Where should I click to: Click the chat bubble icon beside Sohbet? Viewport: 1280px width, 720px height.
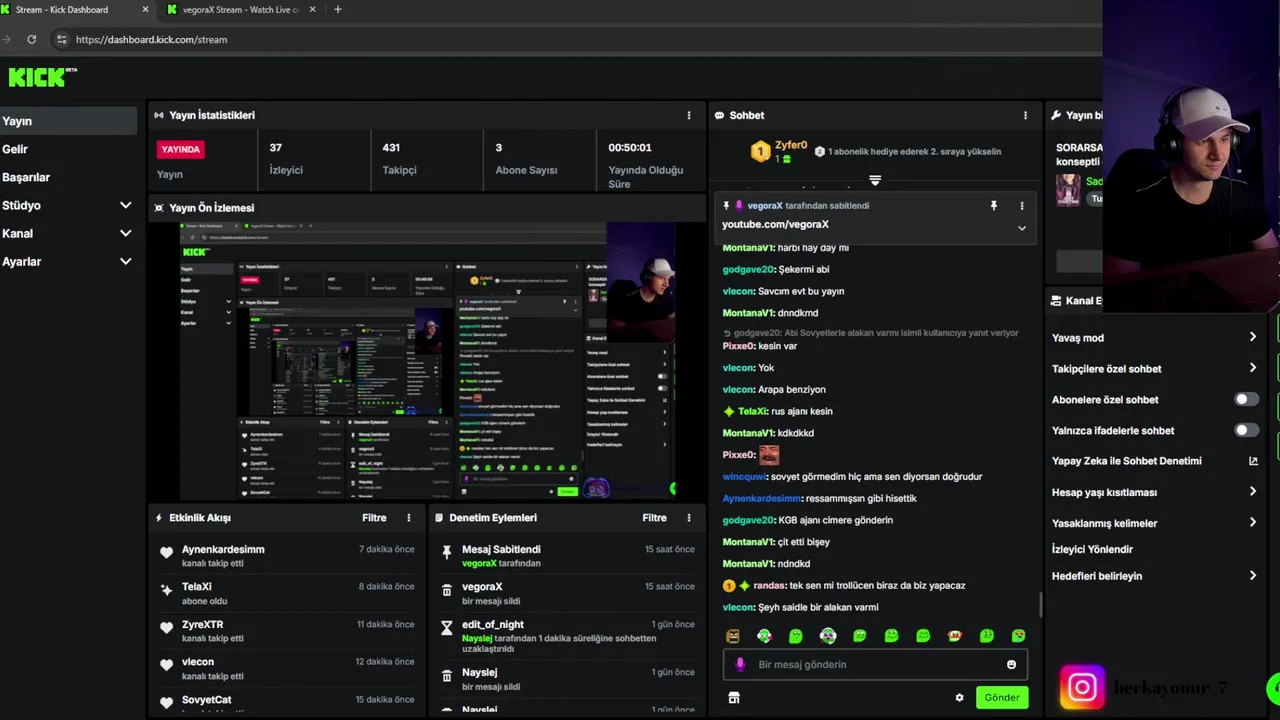pyautogui.click(x=719, y=115)
